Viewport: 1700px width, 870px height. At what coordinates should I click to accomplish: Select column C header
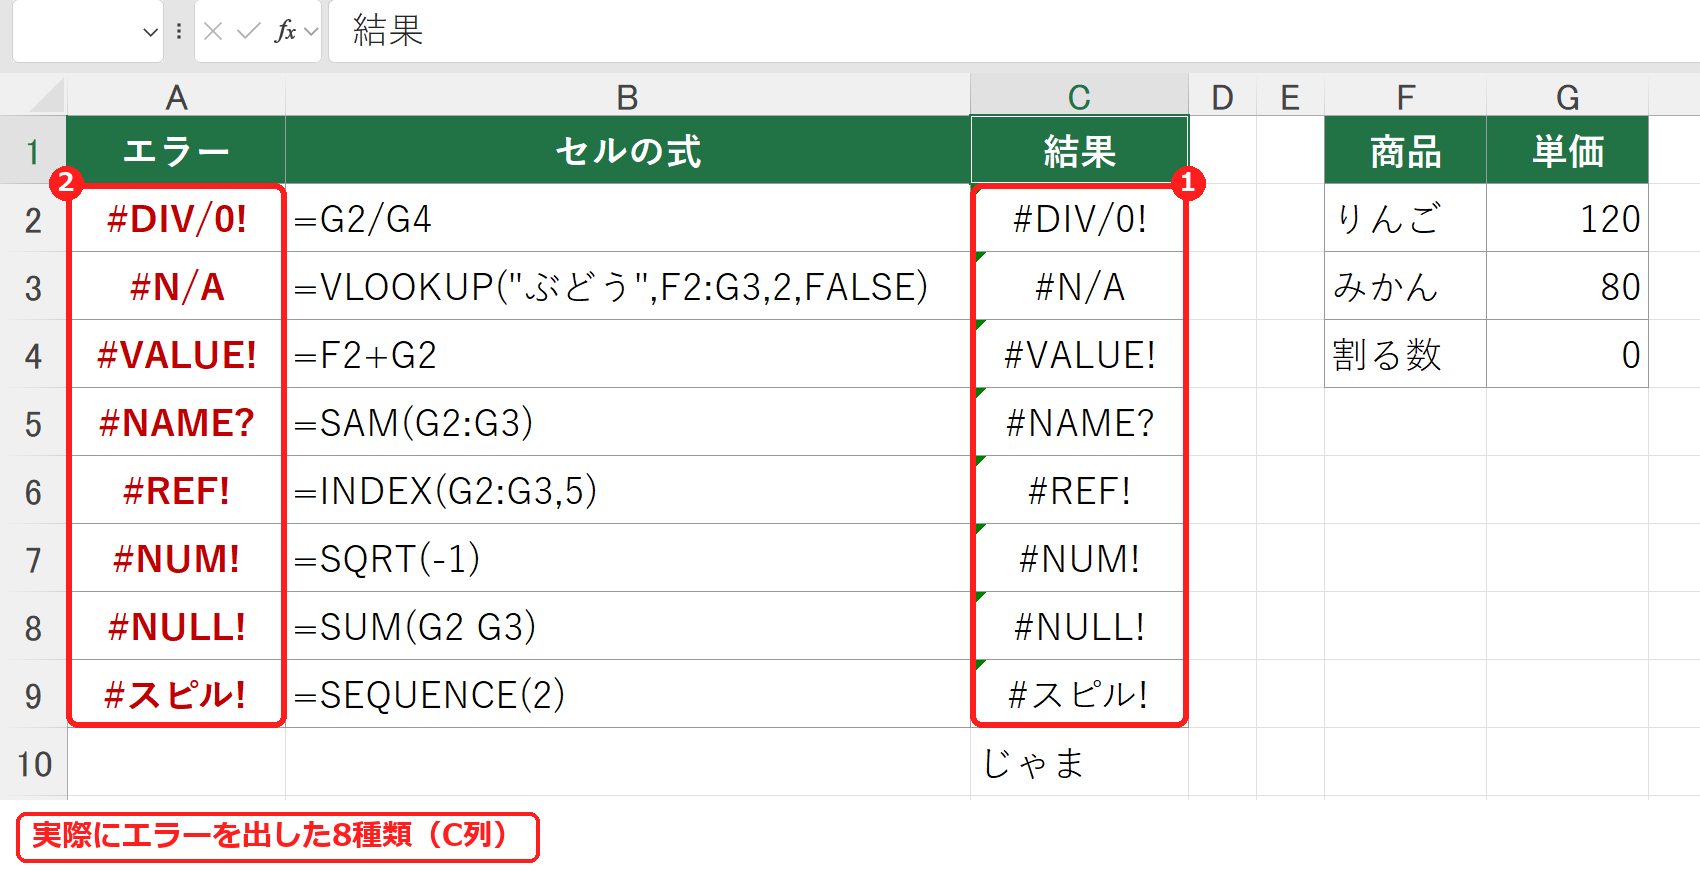1079,97
